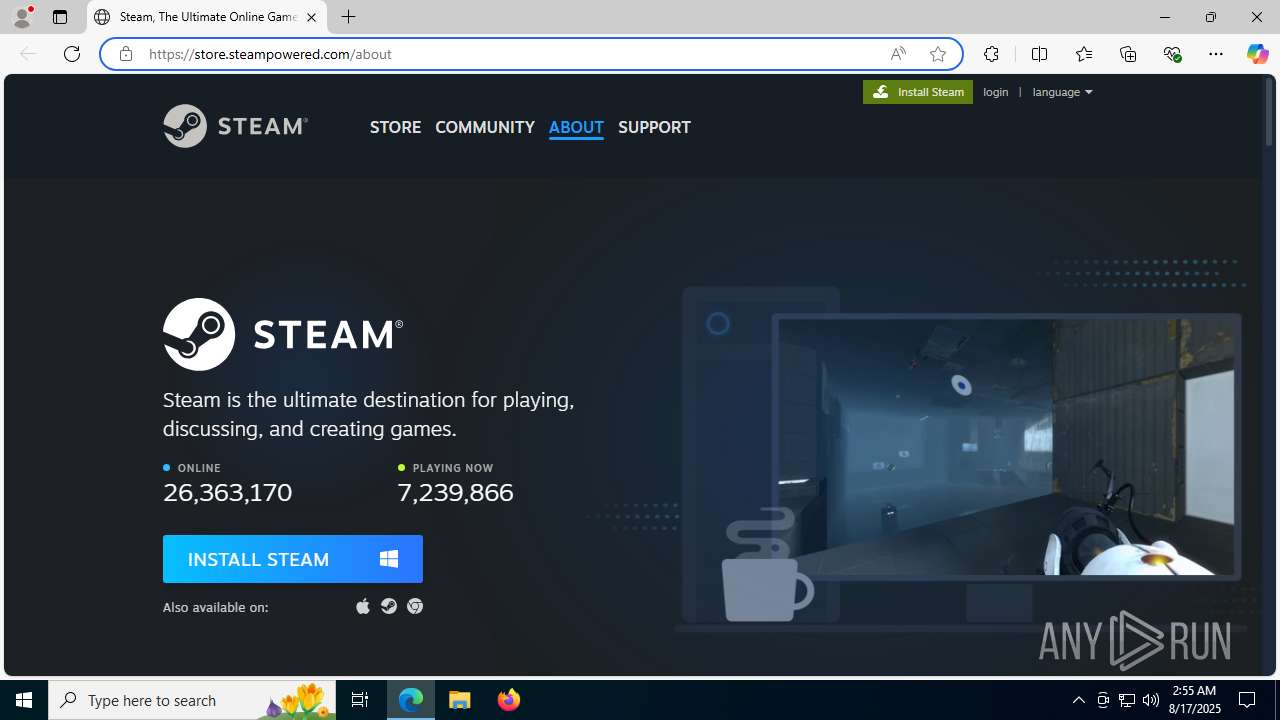Open a new tab
The width and height of the screenshot is (1280, 720).
[x=348, y=17]
